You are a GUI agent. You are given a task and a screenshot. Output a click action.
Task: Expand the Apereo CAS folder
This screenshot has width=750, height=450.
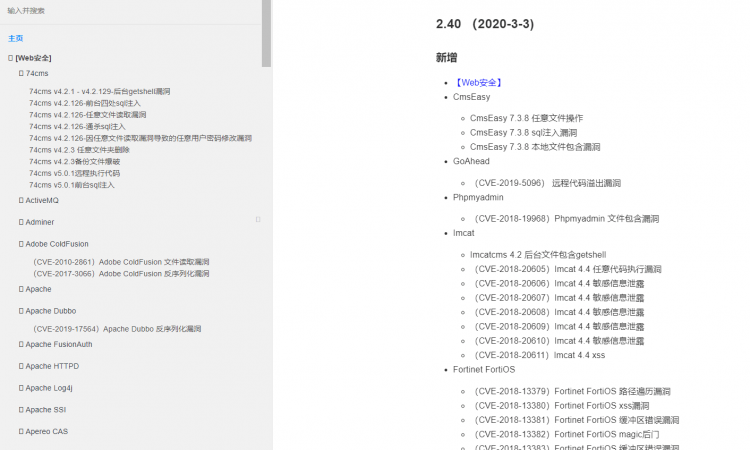pyautogui.click(x=44, y=431)
